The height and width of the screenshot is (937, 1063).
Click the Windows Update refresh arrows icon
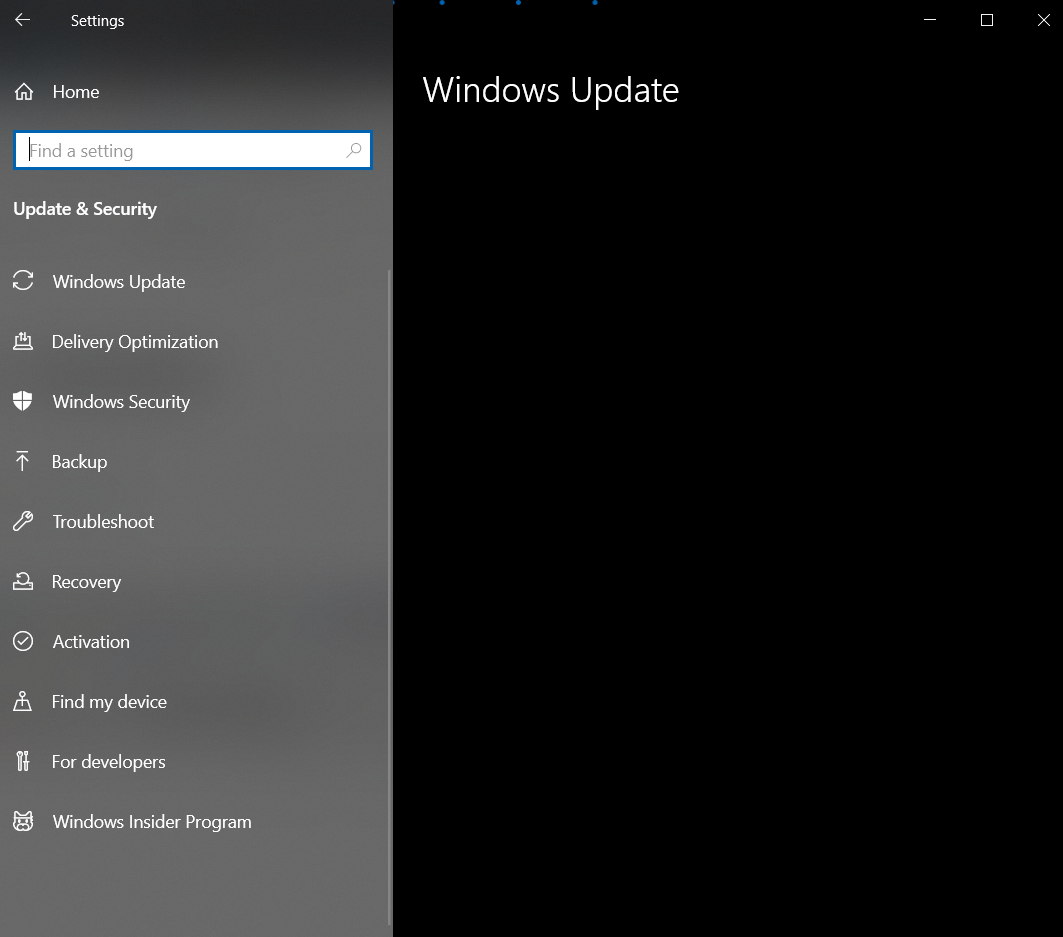tap(23, 281)
